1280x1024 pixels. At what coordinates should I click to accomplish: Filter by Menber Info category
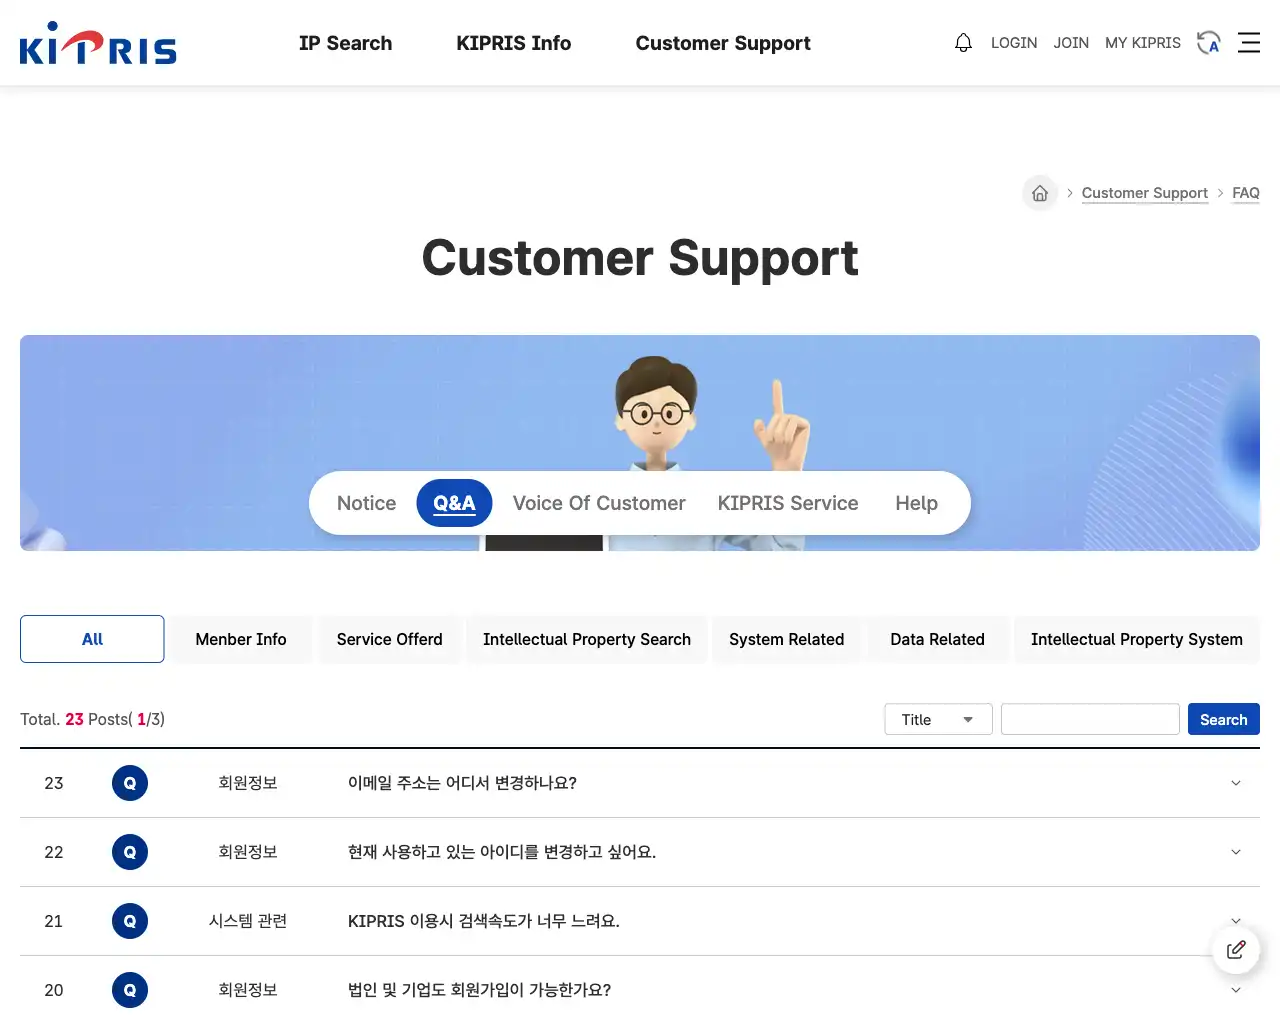coord(241,639)
